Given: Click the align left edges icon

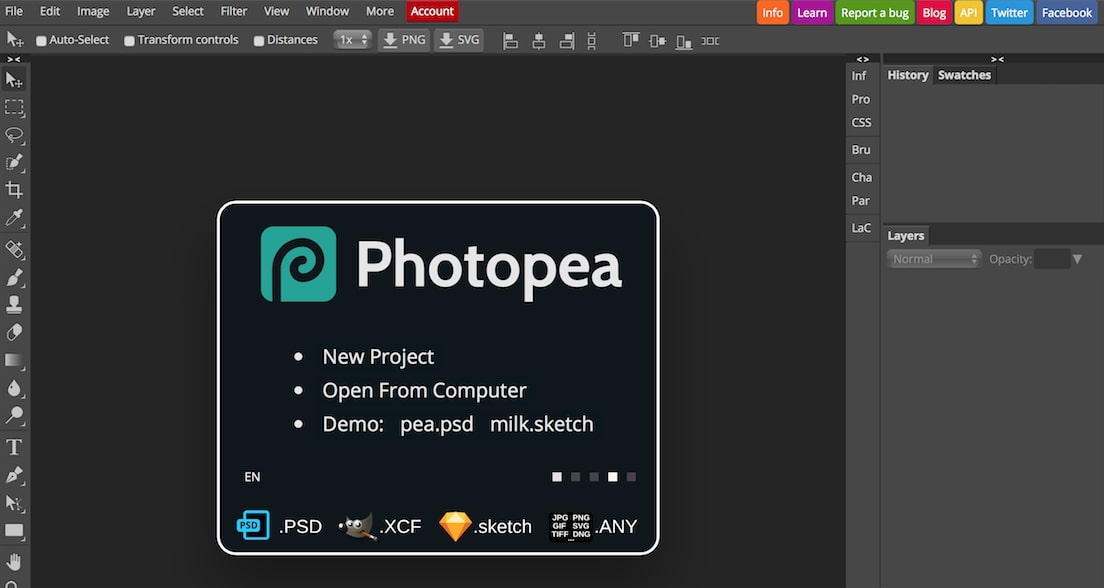Looking at the screenshot, I should tap(510, 41).
